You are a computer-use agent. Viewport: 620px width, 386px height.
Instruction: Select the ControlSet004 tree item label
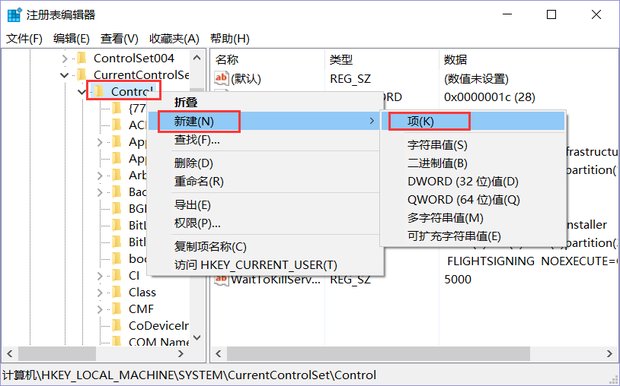[134, 58]
